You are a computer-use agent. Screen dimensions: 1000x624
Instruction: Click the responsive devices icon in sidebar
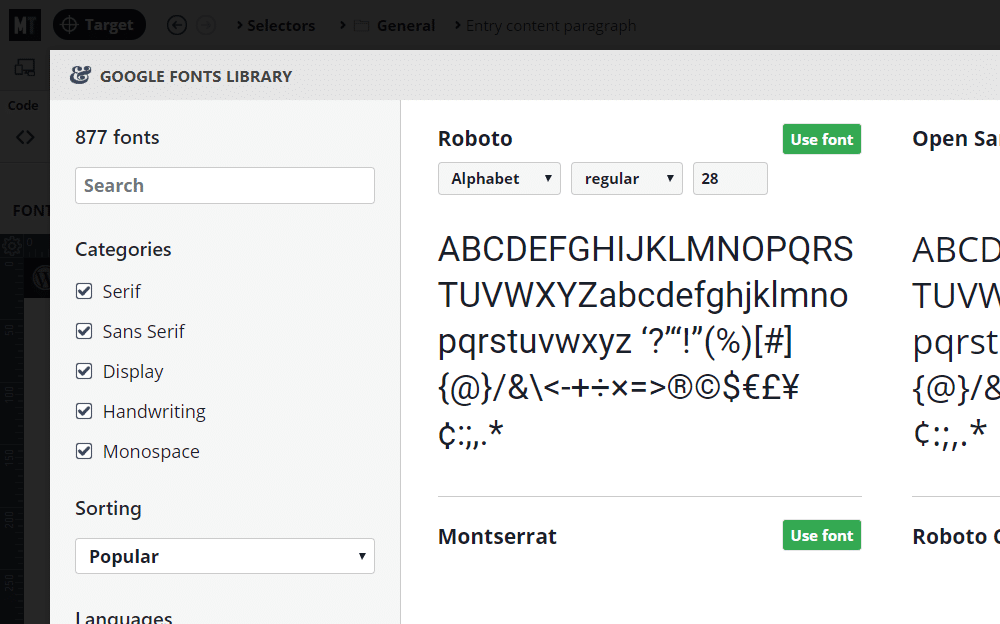[x=25, y=67]
